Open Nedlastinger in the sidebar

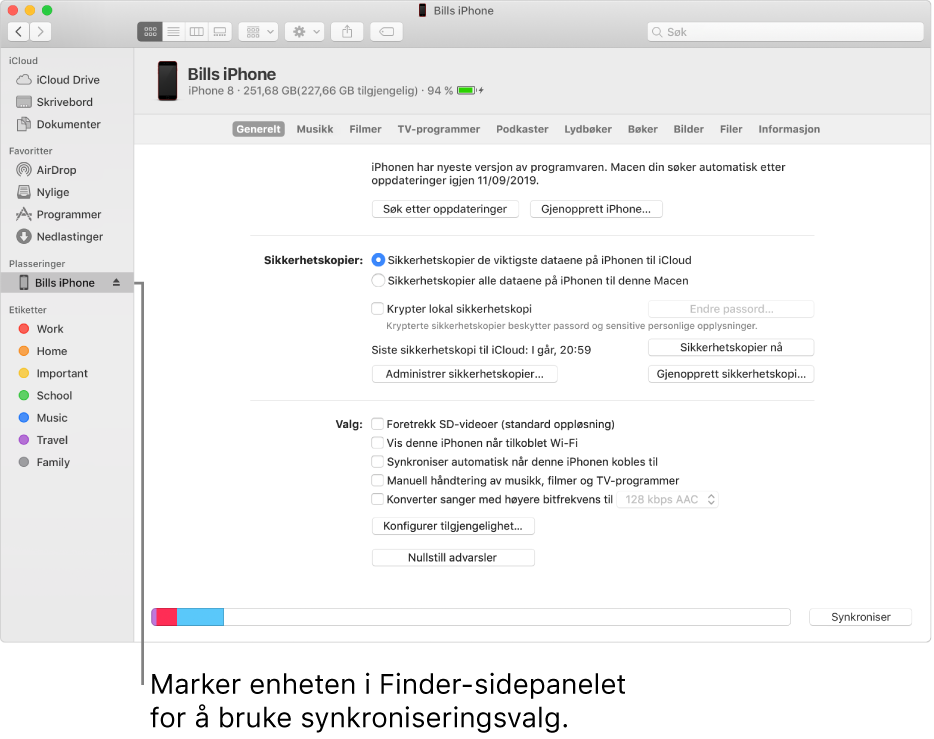coord(67,236)
